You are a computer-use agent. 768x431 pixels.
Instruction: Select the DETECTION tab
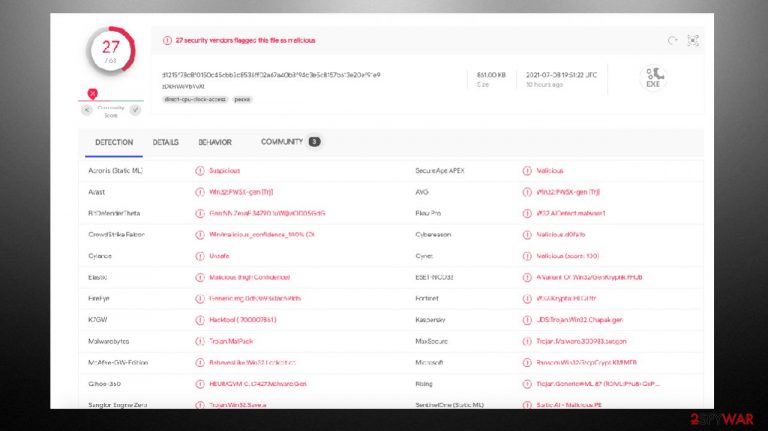click(114, 143)
